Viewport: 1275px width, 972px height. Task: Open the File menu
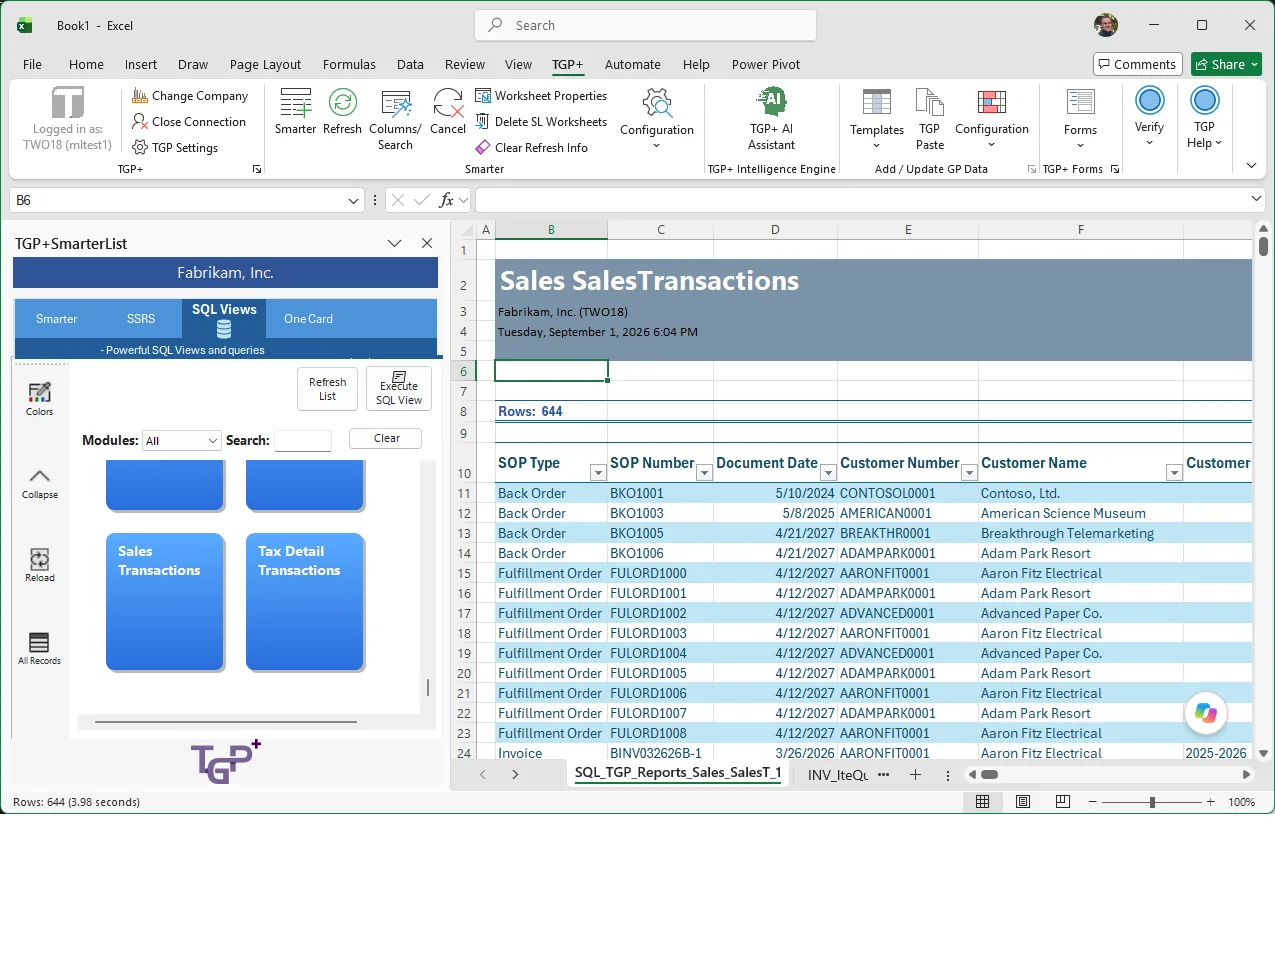pyautogui.click(x=32, y=65)
